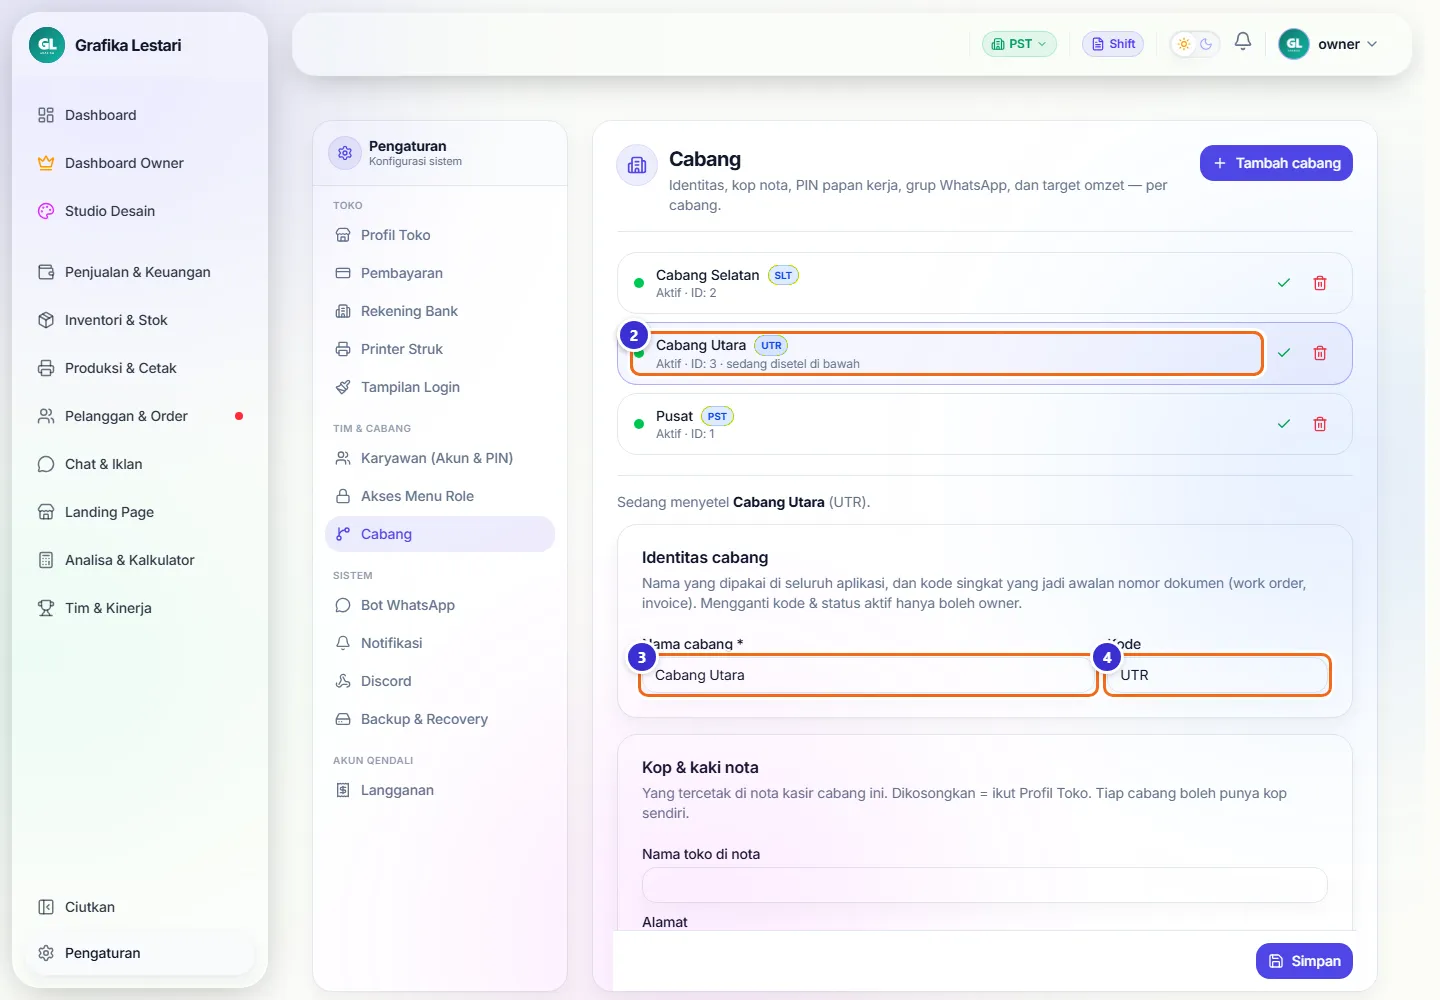Click the Printer Struk printer icon
Screen dimensions: 1440x1000
click(x=343, y=349)
